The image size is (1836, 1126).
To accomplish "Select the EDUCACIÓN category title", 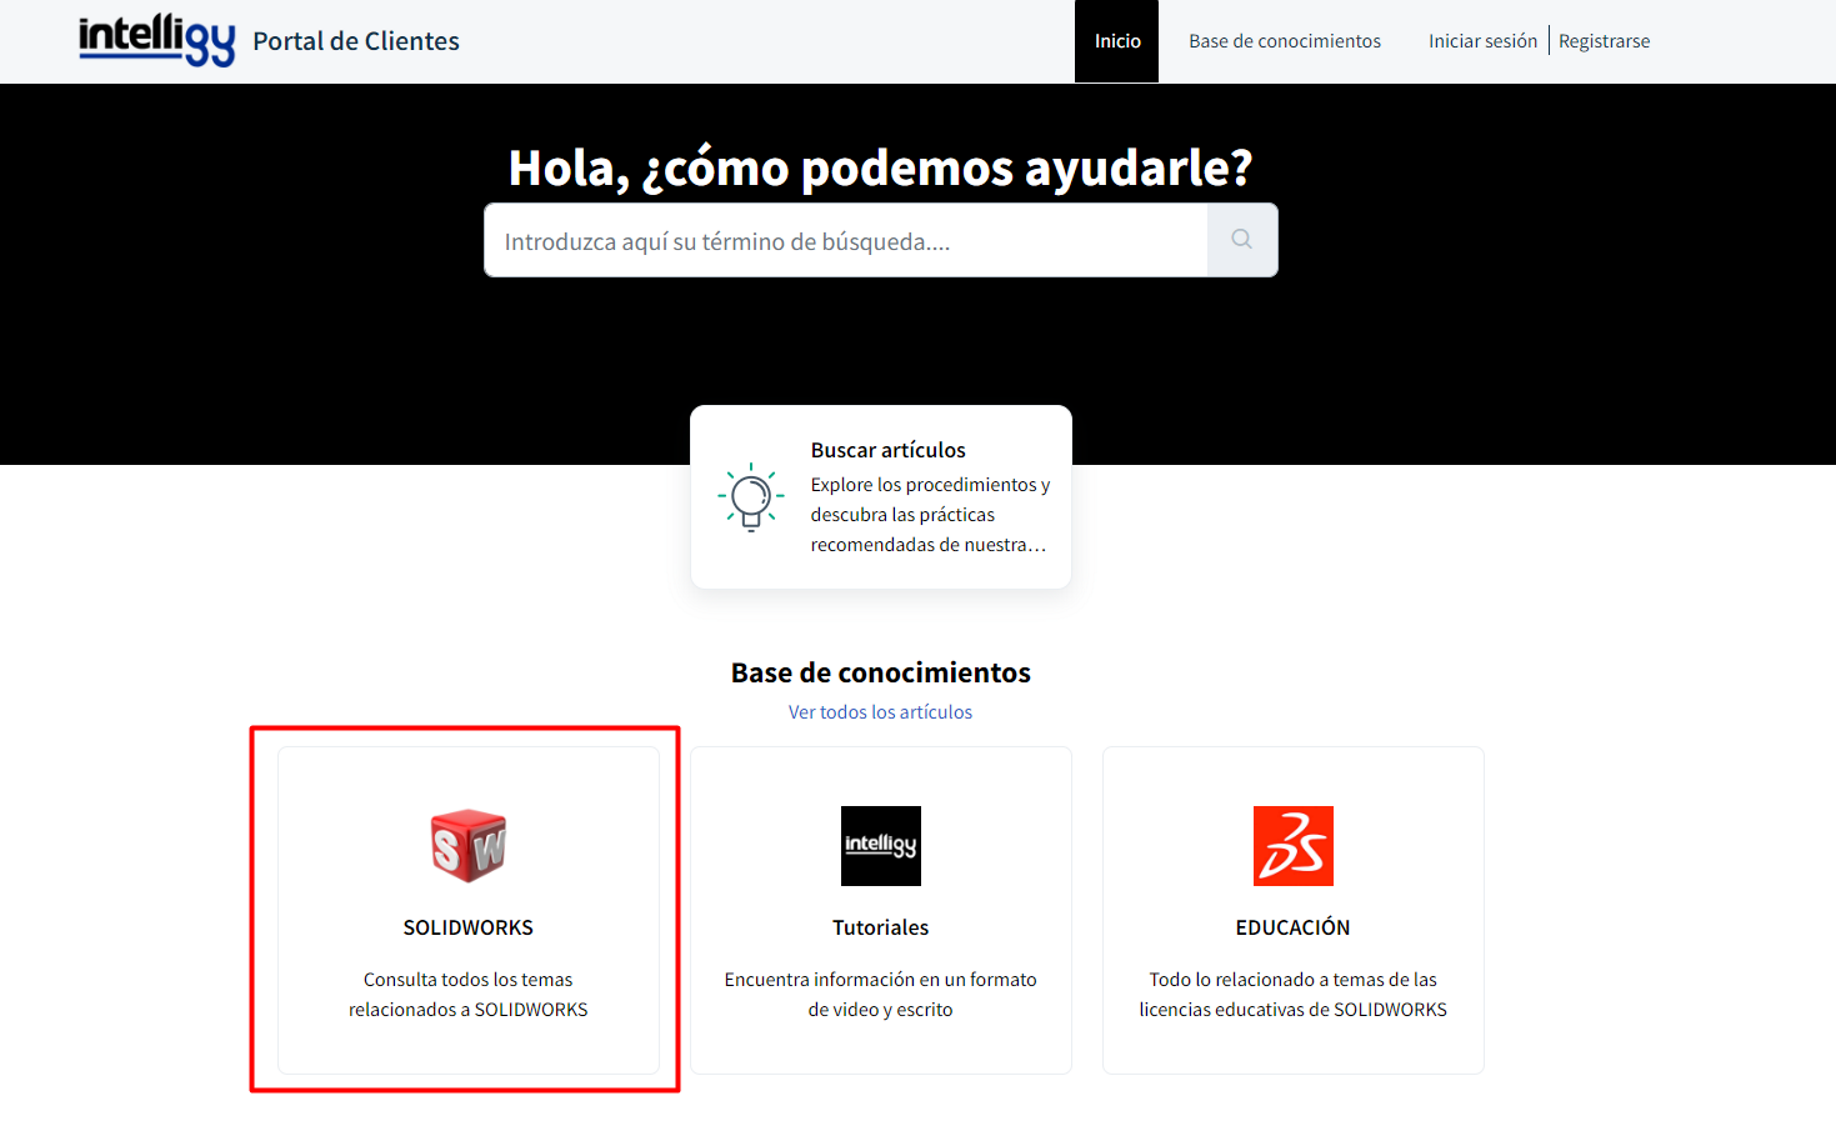I will tap(1293, 927).
